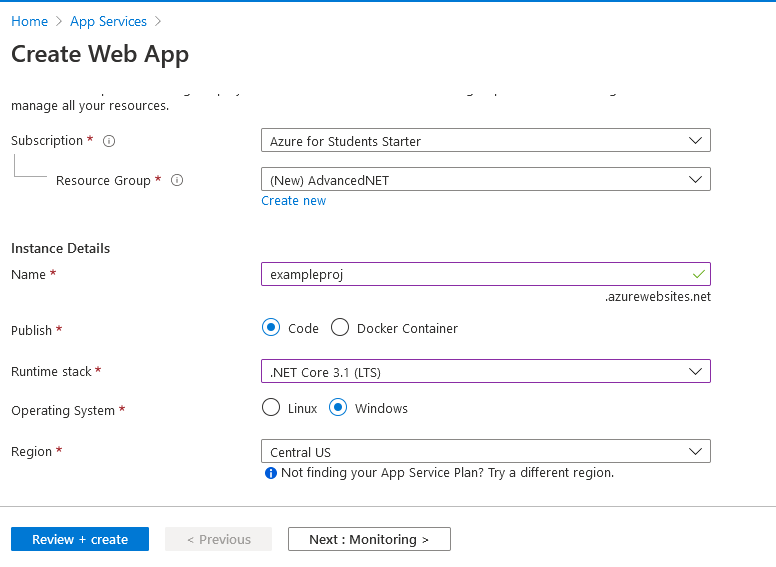Click the 'Not finding your App Service Plan?' message
The width and height of the screenshot is (776, 567).
[447, 473]
